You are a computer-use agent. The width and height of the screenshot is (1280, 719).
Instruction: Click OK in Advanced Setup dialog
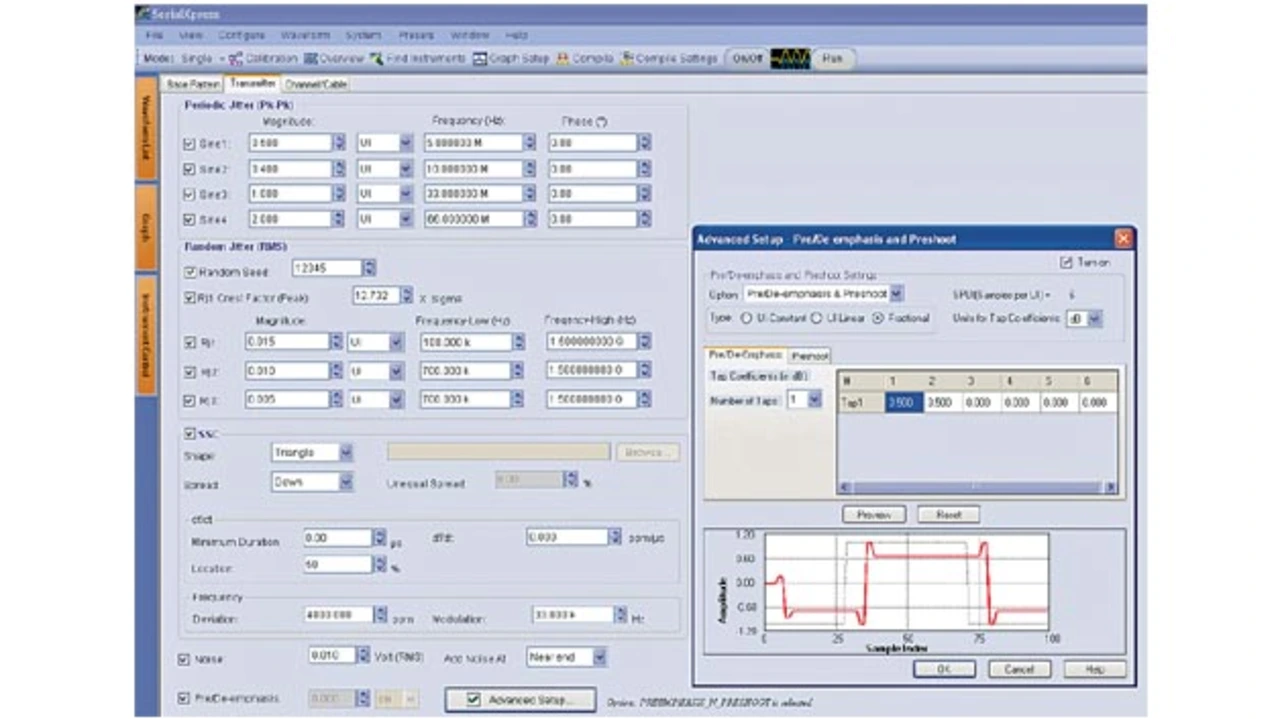[x=944, y=669]
